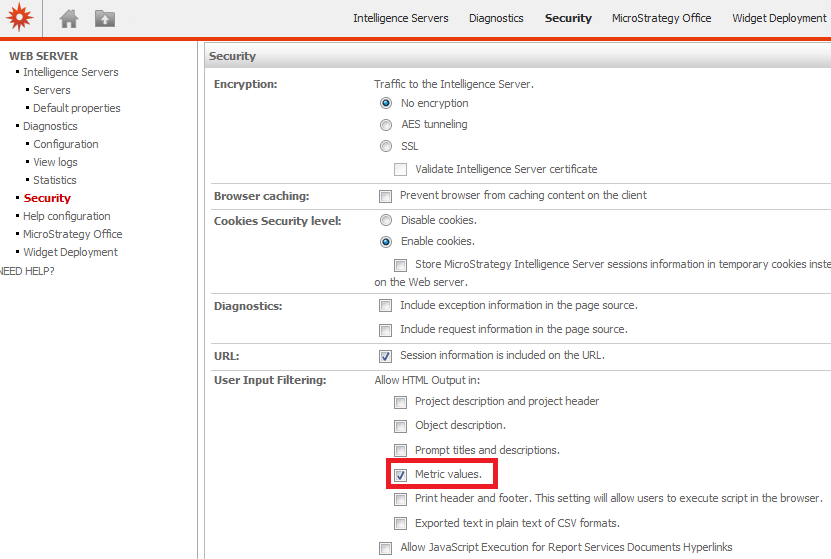
Task: Open Default properties in sidebar
Action: (76, 108)
